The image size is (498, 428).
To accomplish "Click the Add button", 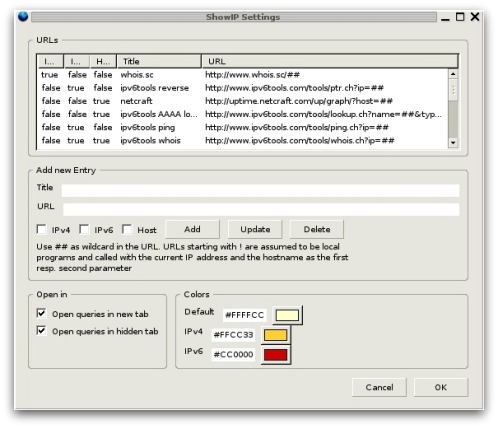I will (192, 229).
